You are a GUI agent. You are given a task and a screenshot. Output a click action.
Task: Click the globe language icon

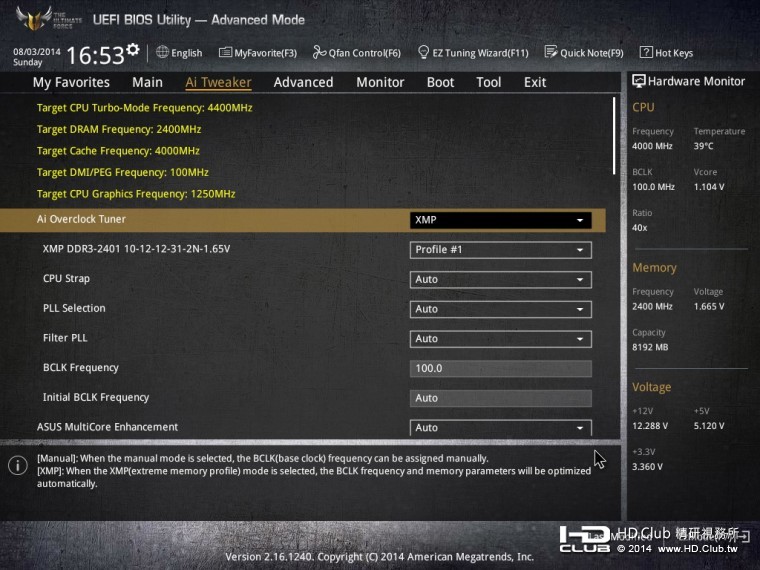(162, 52)
